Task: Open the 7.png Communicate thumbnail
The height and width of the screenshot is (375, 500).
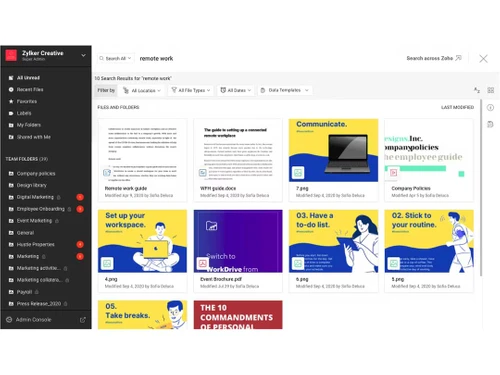Action: 333,150
